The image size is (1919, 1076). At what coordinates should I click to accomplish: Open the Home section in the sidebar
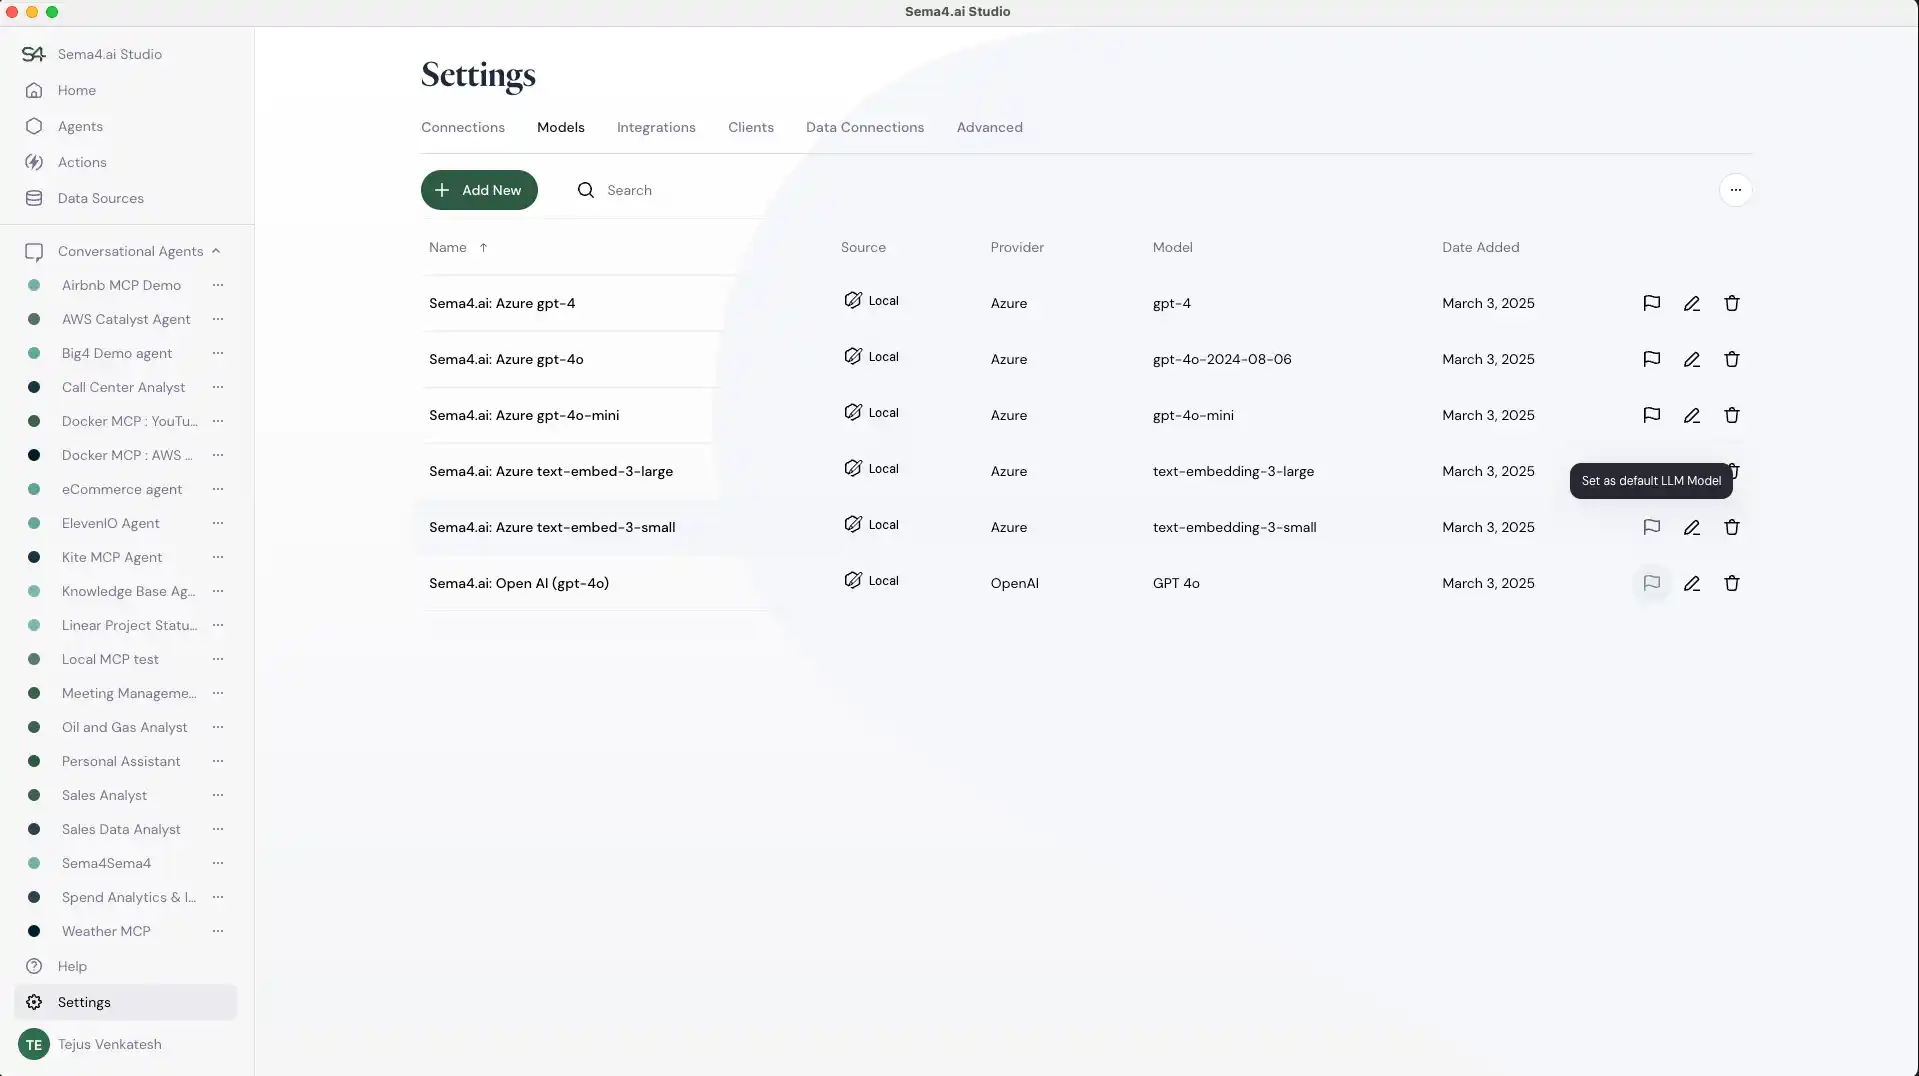76,90
